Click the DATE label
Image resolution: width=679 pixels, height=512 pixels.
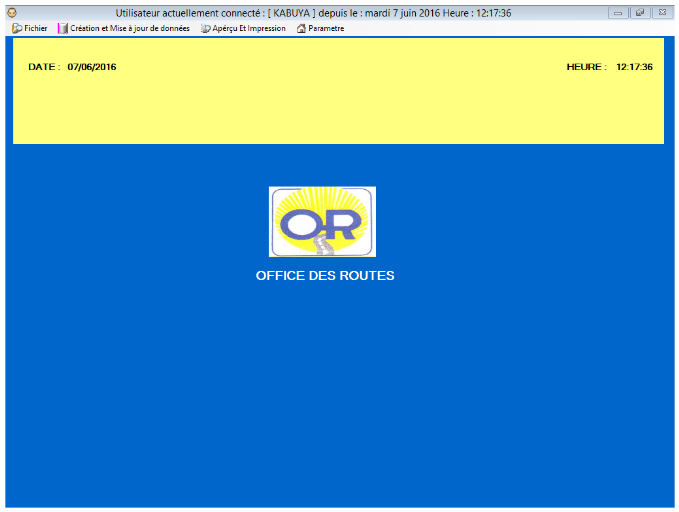pos(44,67)
